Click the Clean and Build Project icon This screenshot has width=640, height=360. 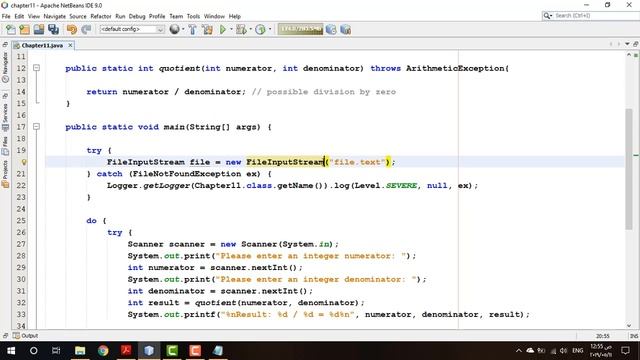[207, 29]
